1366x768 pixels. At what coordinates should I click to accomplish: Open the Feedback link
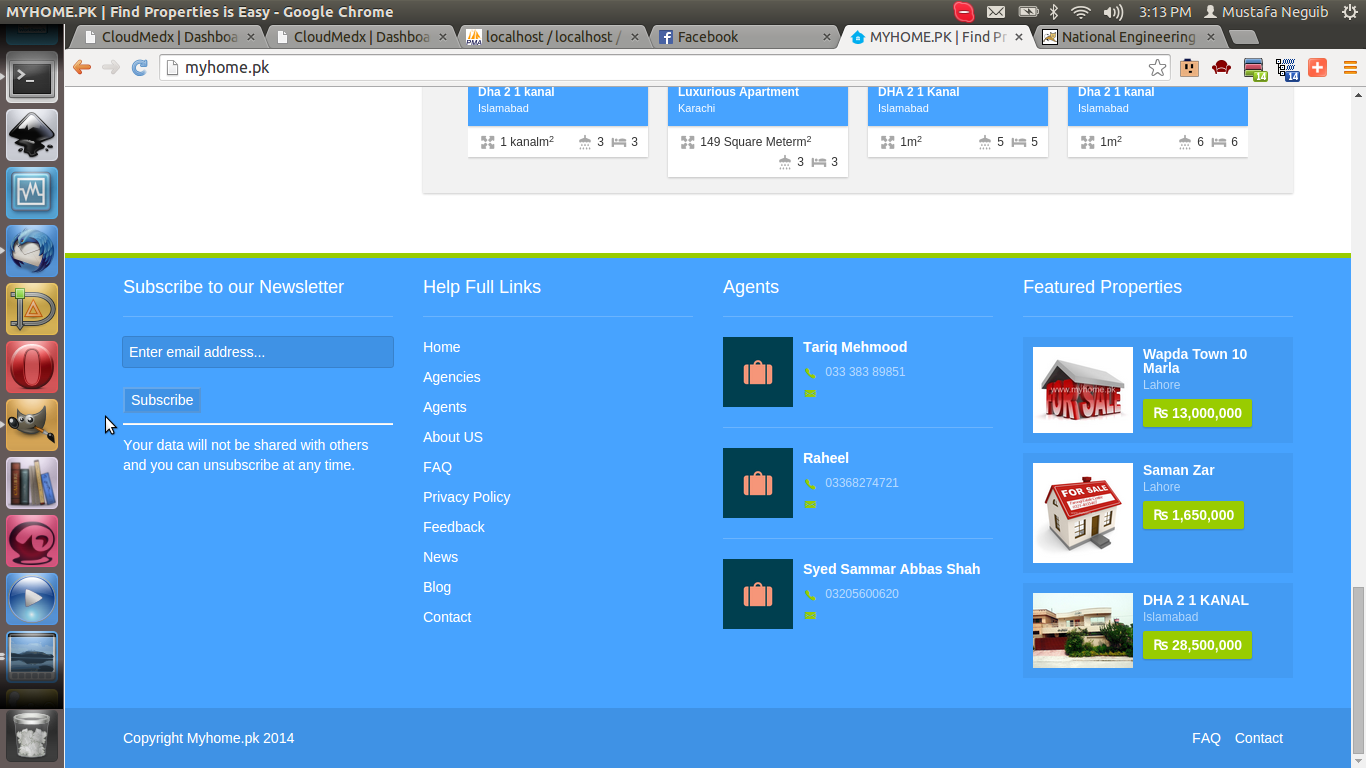[454, 527]
